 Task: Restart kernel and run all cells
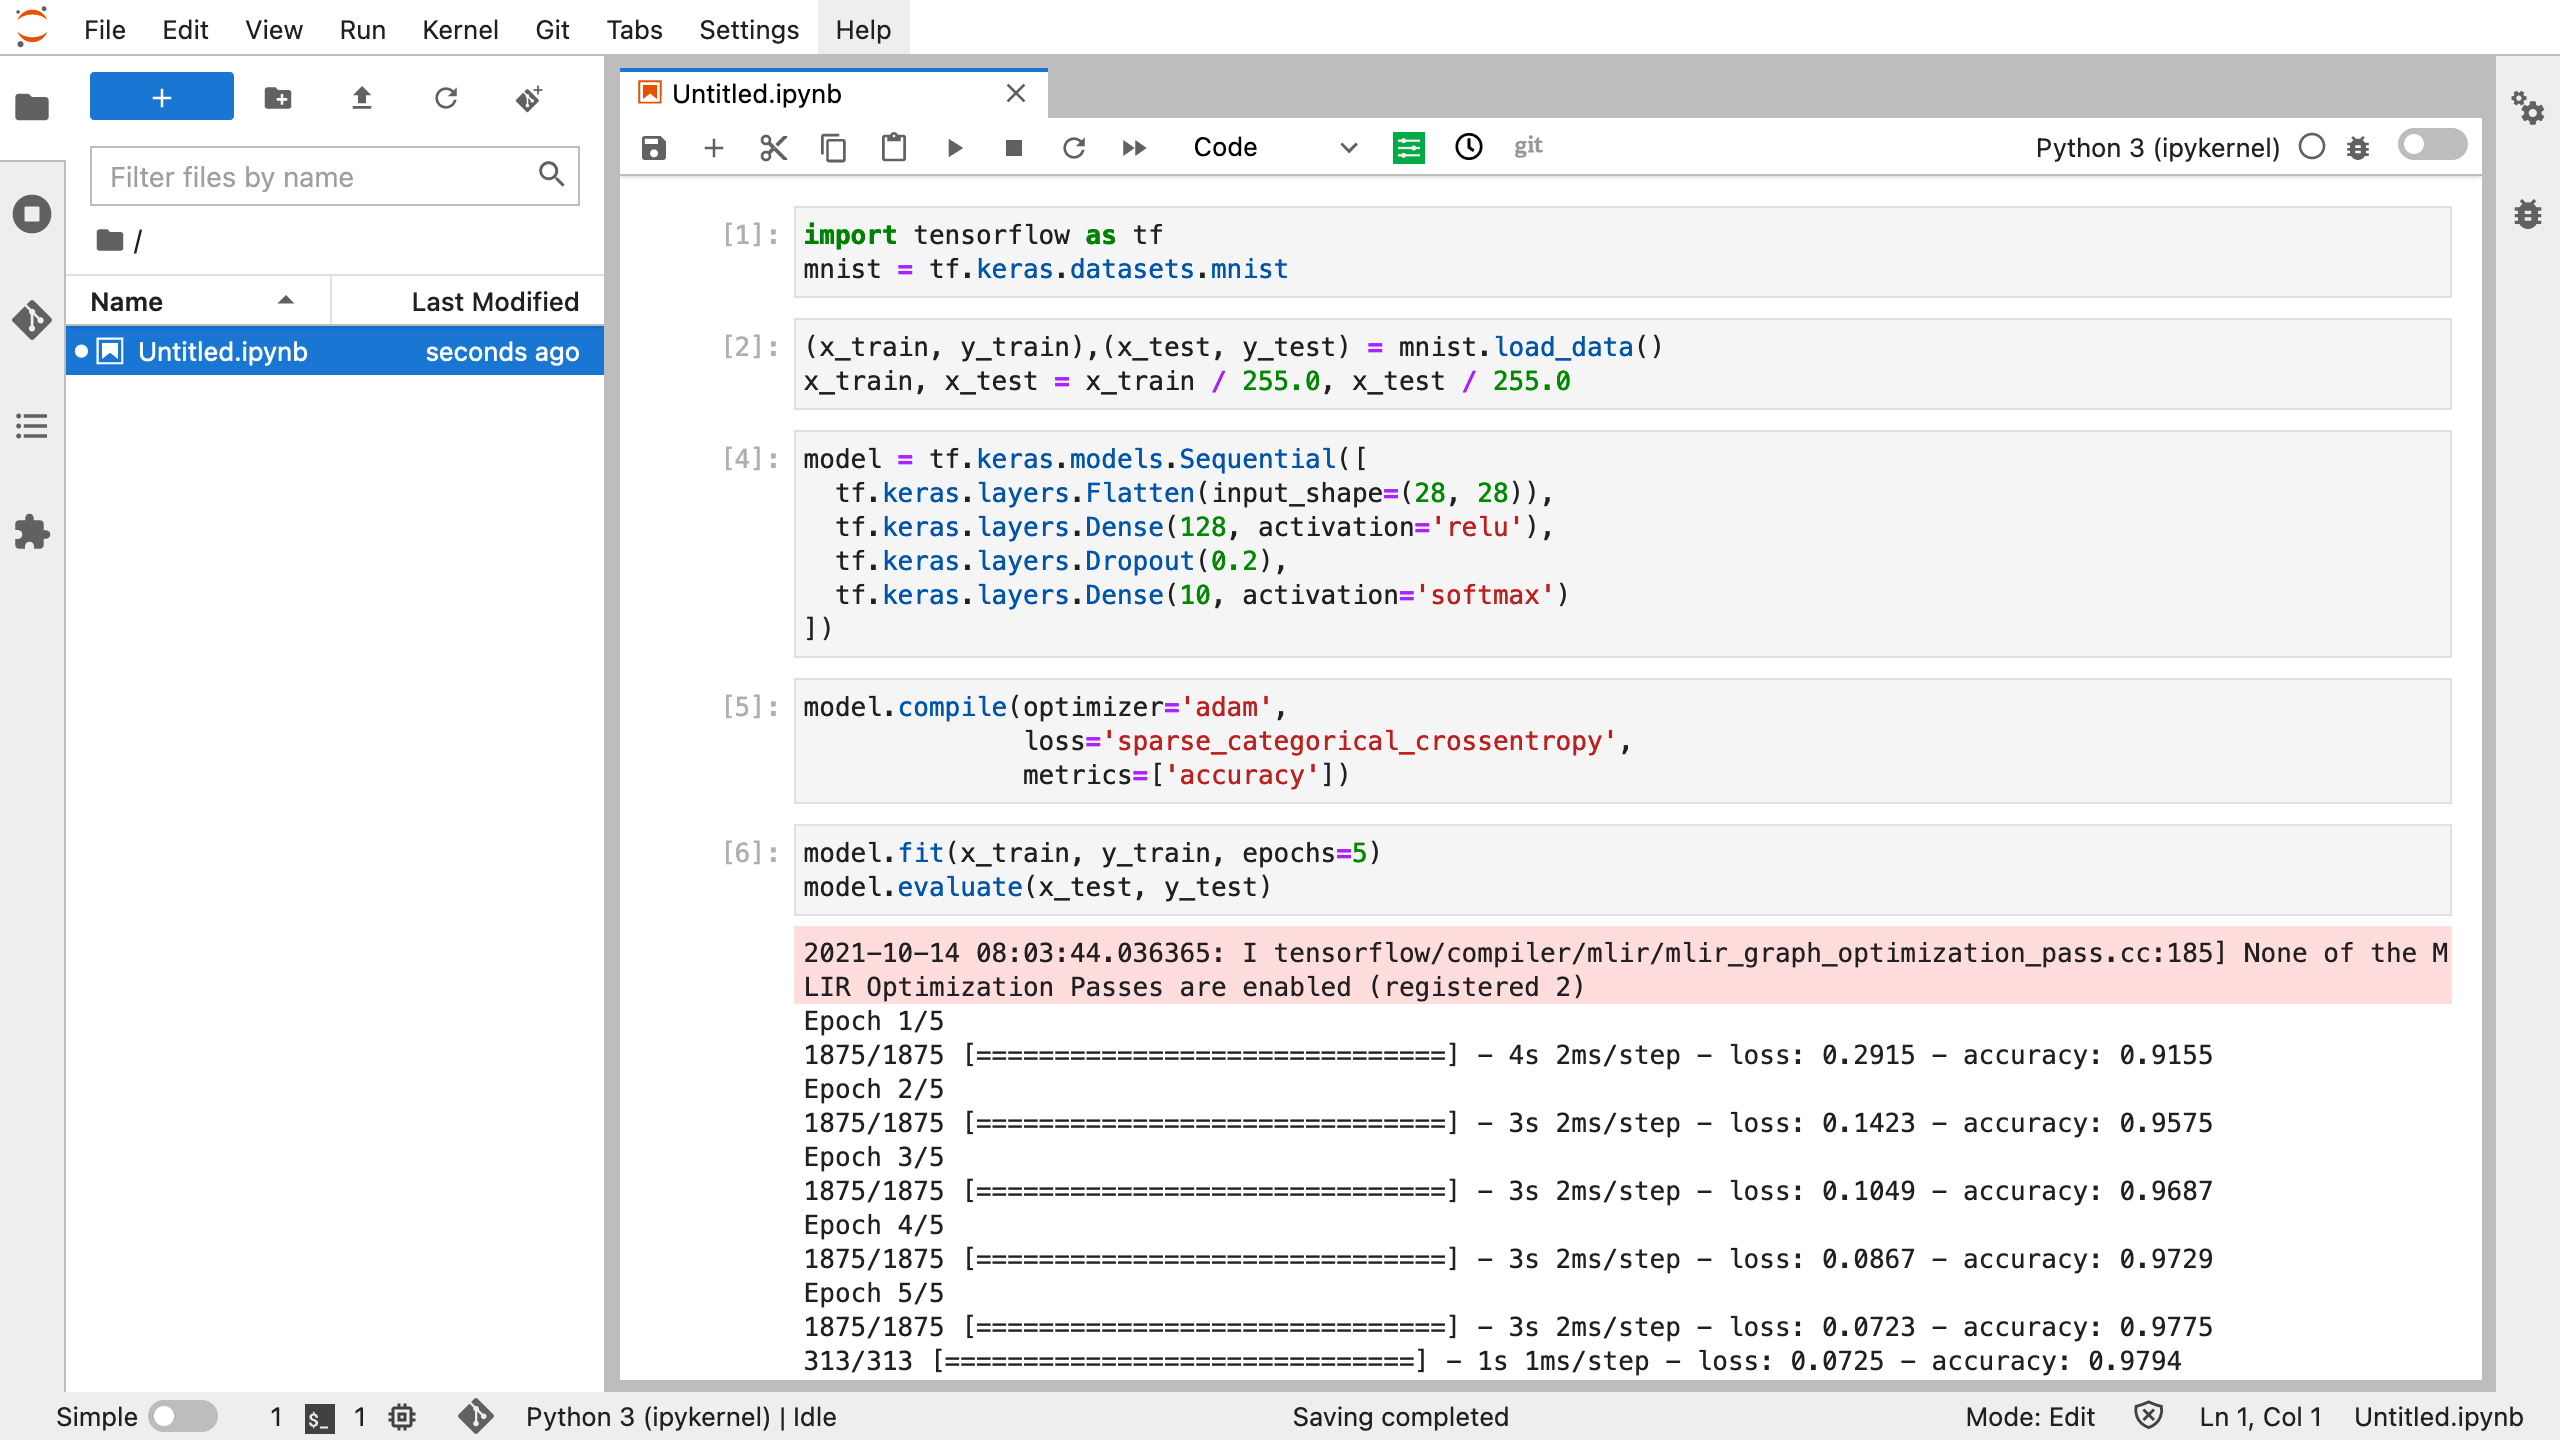click(1134, 148)
